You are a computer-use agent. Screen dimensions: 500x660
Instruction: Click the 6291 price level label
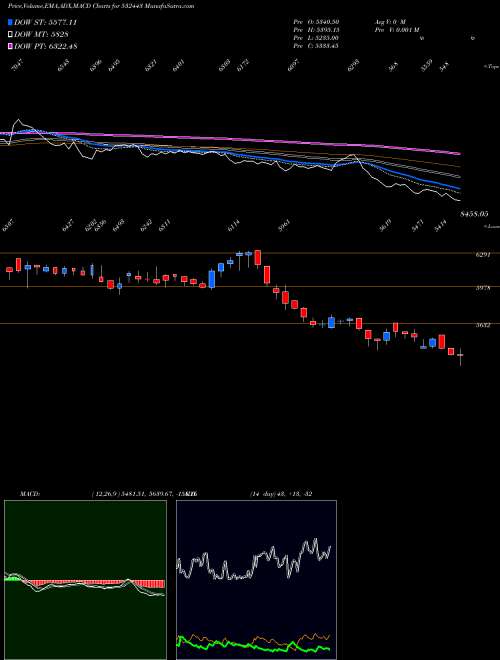(483, 255)
